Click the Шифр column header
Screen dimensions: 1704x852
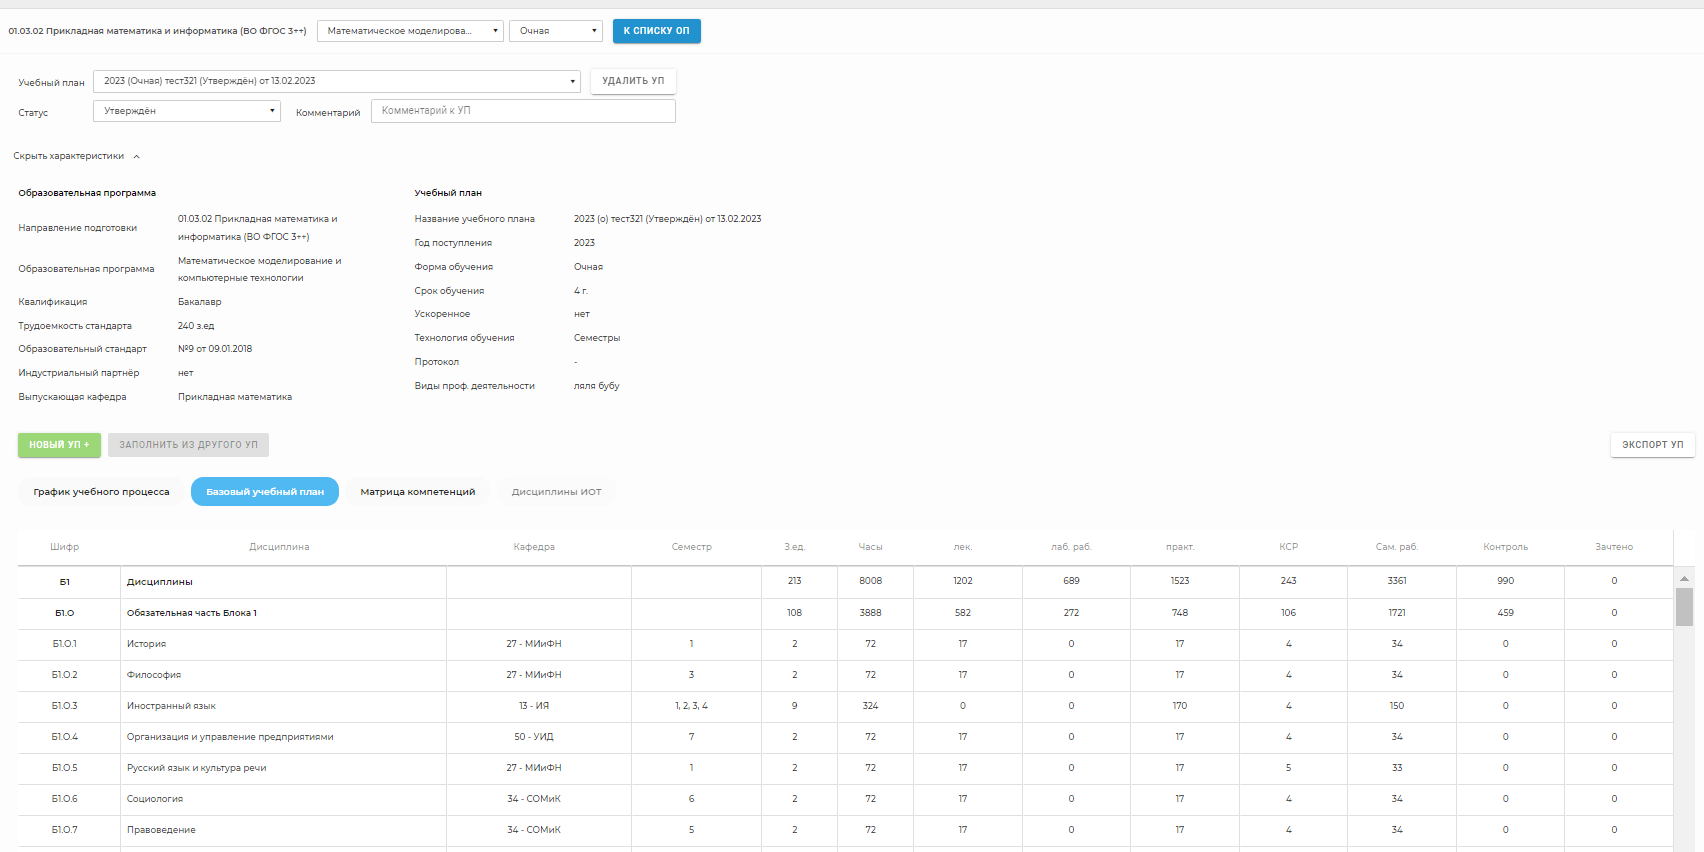[65, 547]
